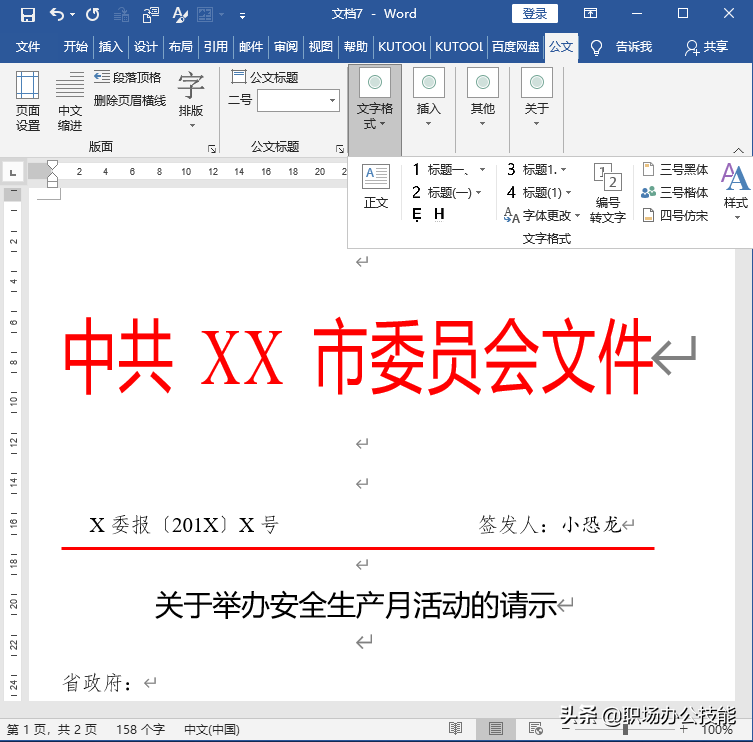Click the 告诉我 lightbulb search
The height and width of the screenshot is (742, 753).
tap(622, 47)
